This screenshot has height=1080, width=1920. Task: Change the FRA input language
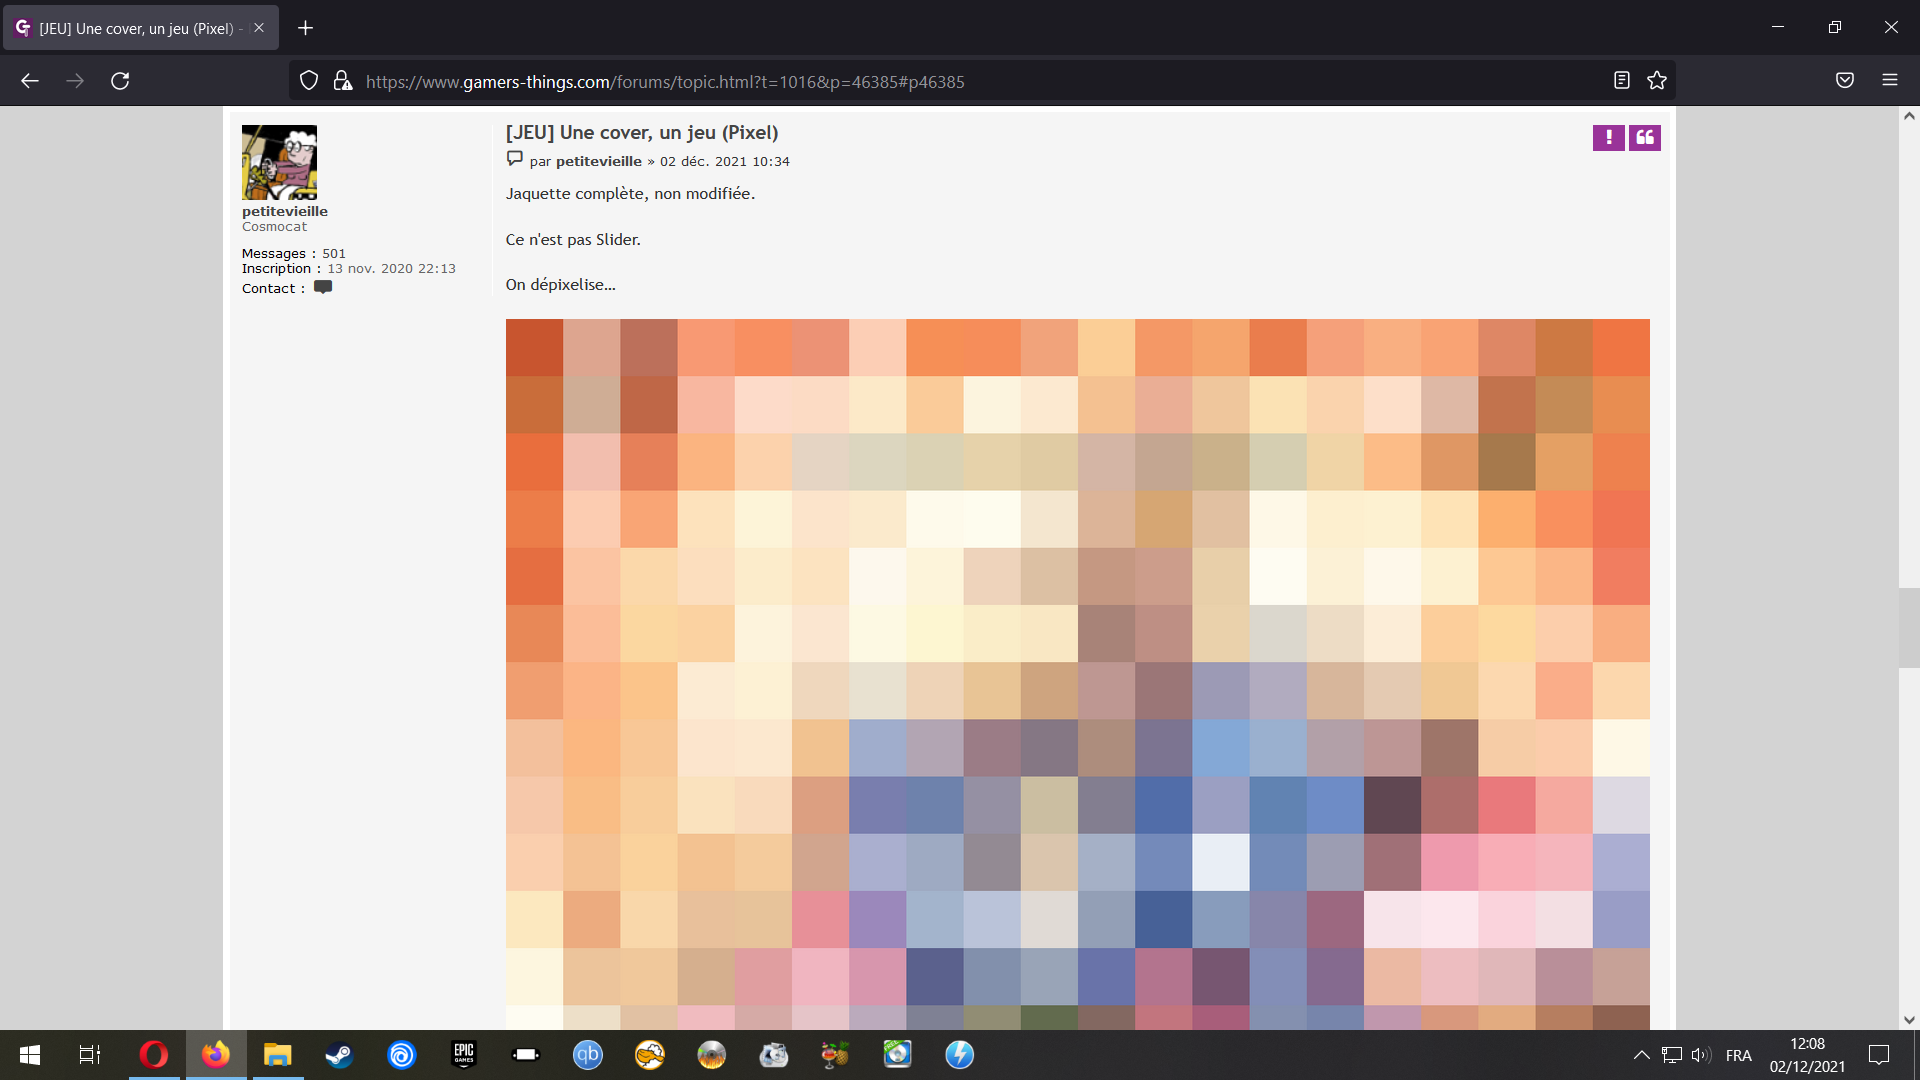1739,1055
